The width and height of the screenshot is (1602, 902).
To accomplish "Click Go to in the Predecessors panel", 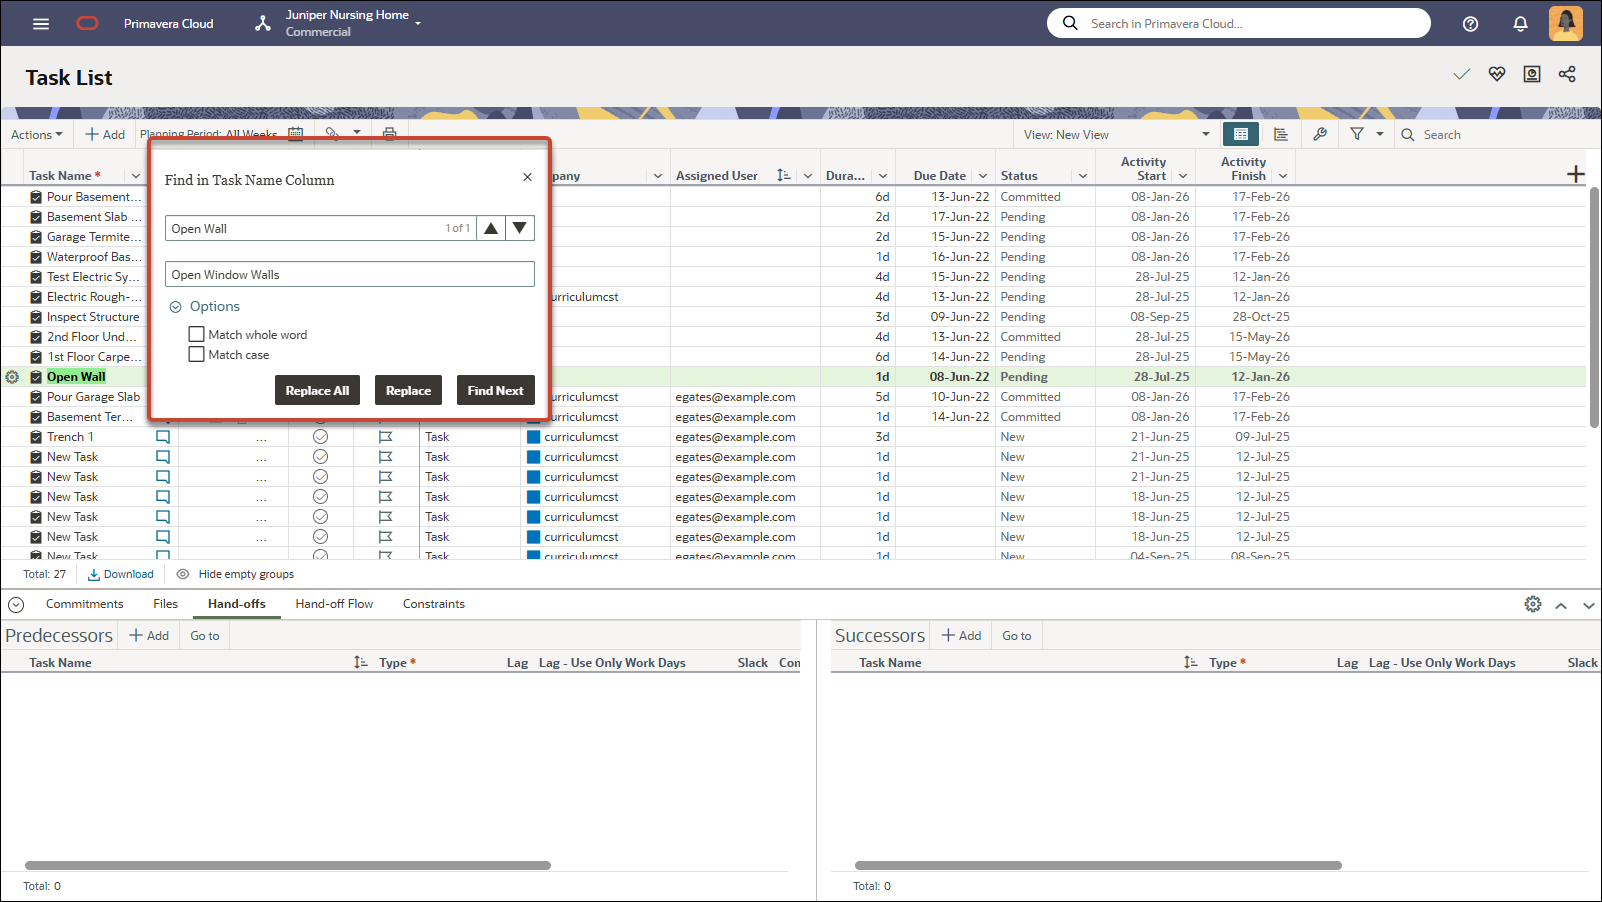I will pos(205,636).
